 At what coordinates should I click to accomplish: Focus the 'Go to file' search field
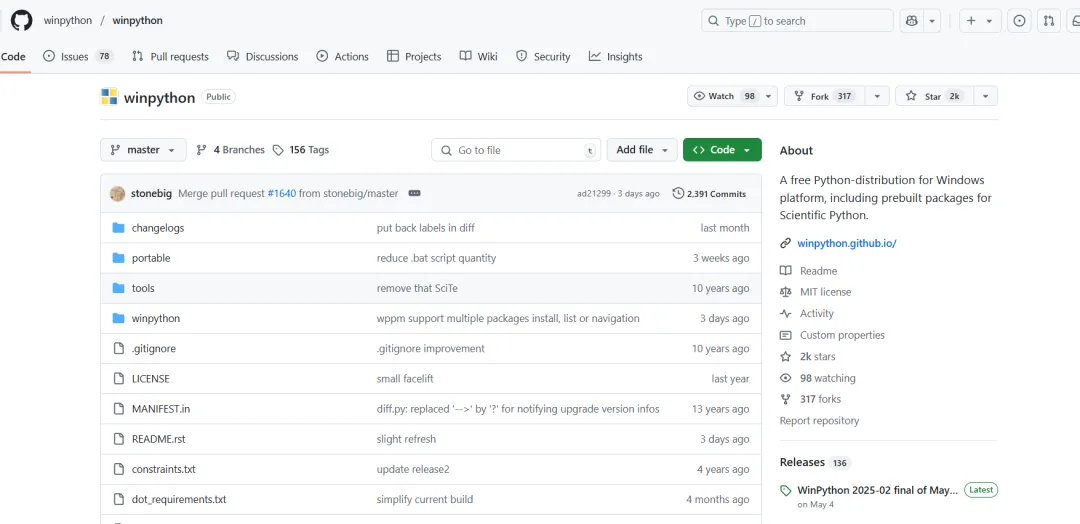(516, 149)
